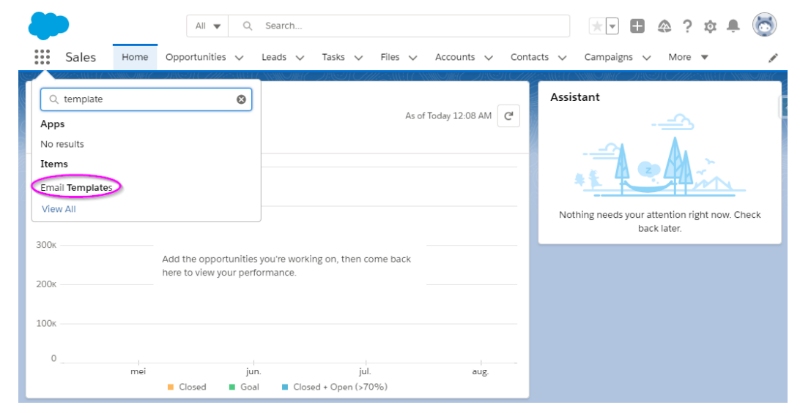Open the Notifications bell icon
Image resolution: width=800 pixels, height=413 pixels.
coord(734,26)
